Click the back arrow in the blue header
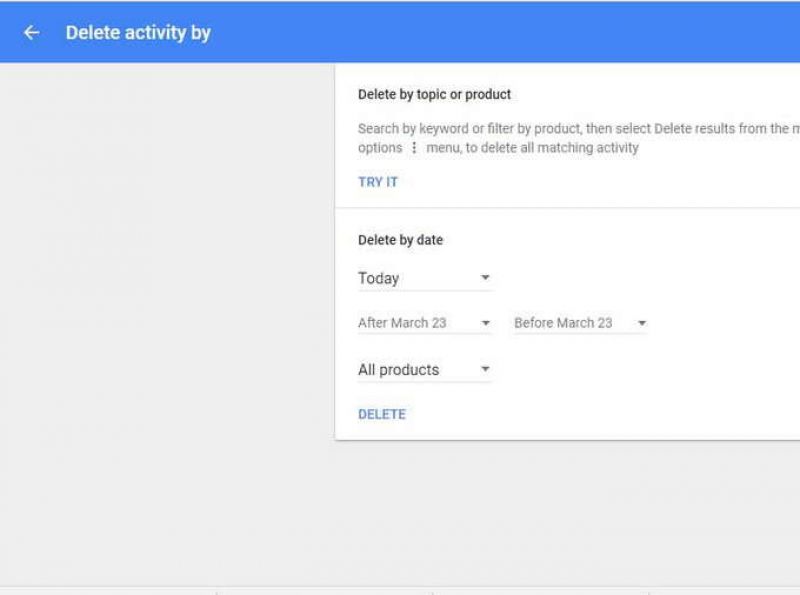The image size is (800, 595). coord(30,32)
